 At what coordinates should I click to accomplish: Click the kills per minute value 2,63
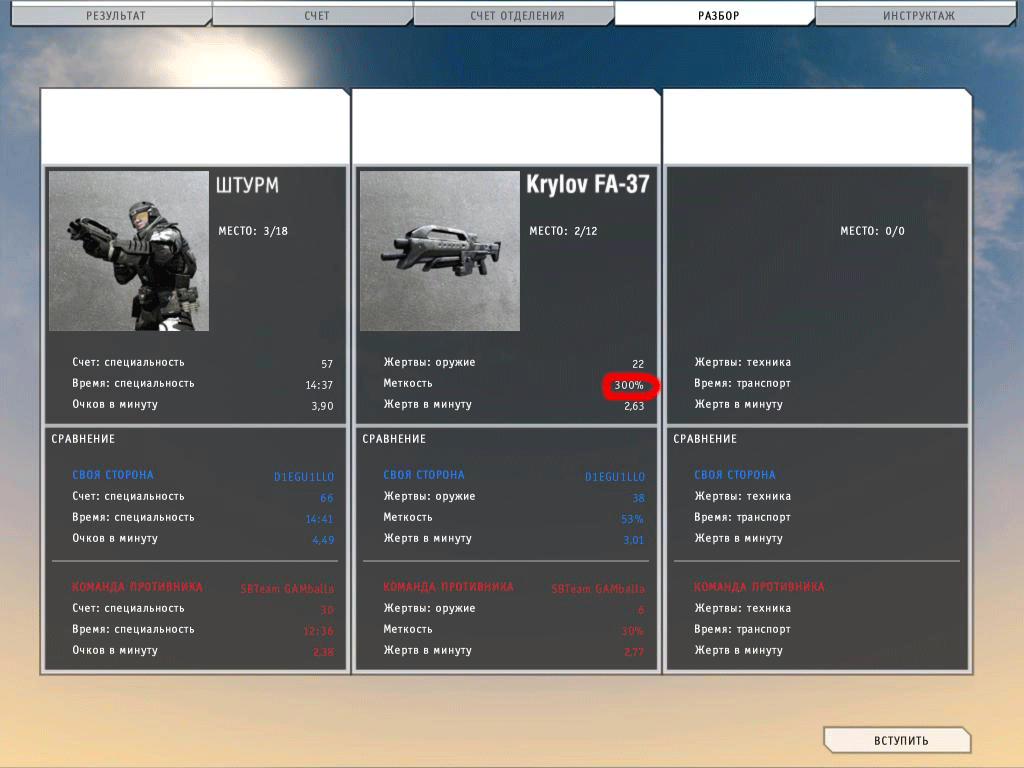point(634,406)
